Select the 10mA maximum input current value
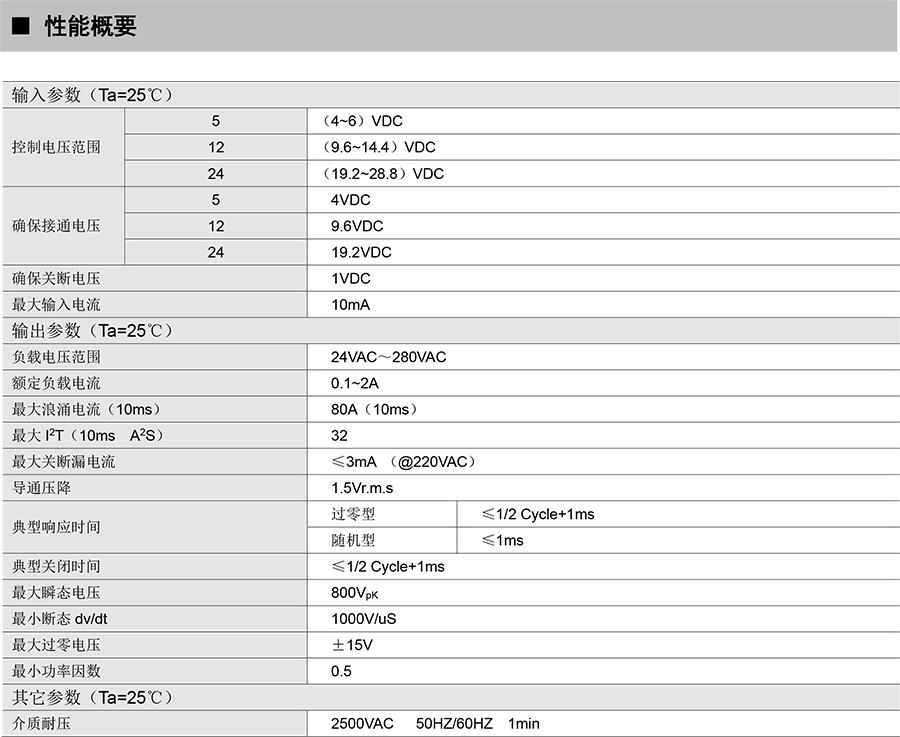Screen dimensions: 900x737 coord(350,305)
